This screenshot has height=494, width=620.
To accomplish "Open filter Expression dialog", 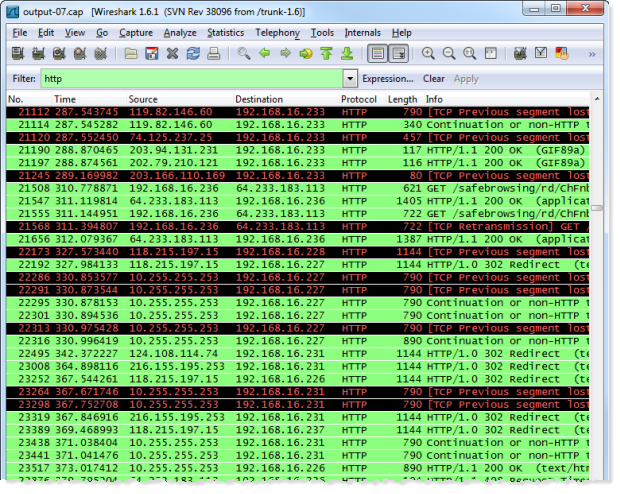I will point(388,79).
